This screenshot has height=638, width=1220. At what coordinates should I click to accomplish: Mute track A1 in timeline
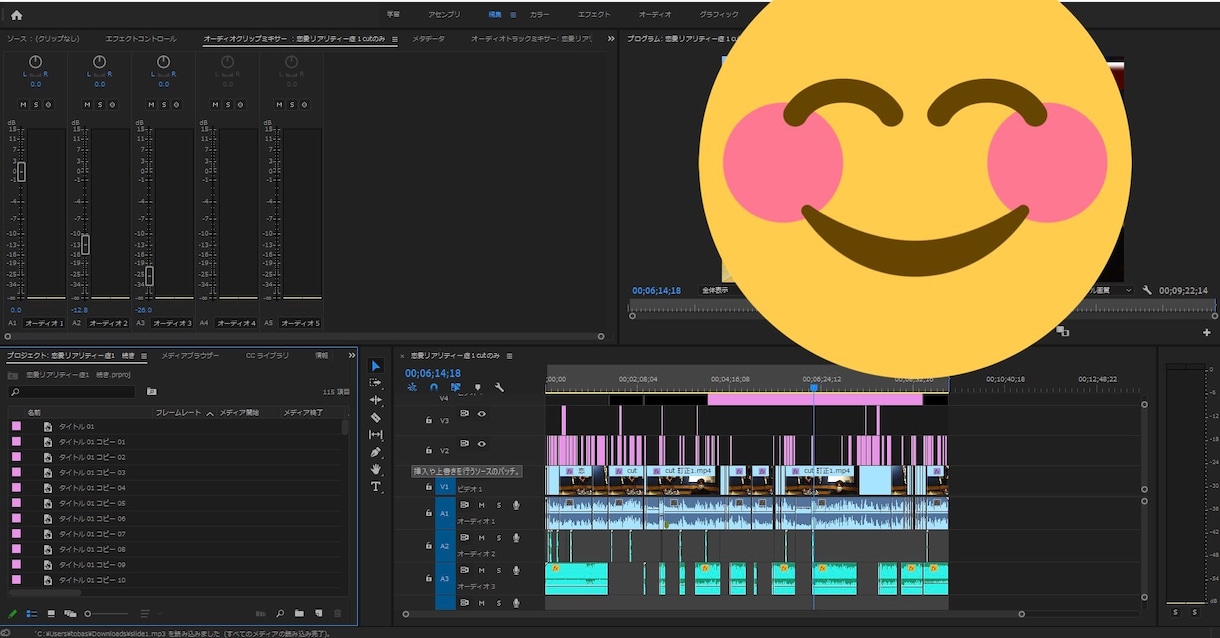[x=481, y=505]
